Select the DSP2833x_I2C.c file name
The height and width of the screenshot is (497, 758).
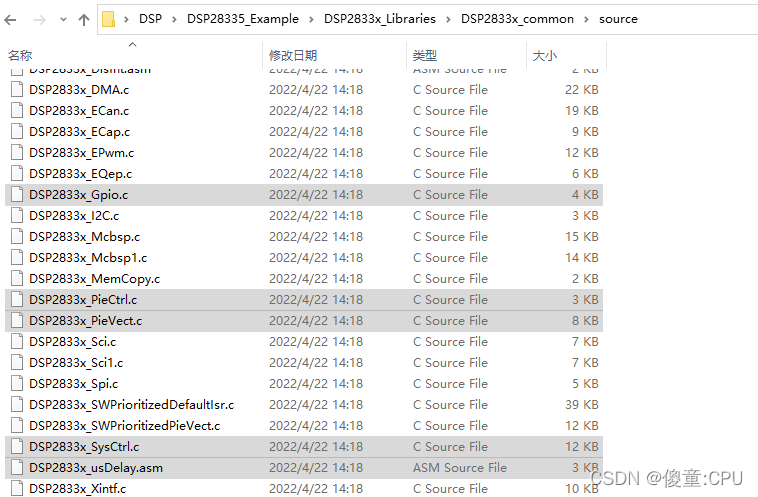(74, 216)
